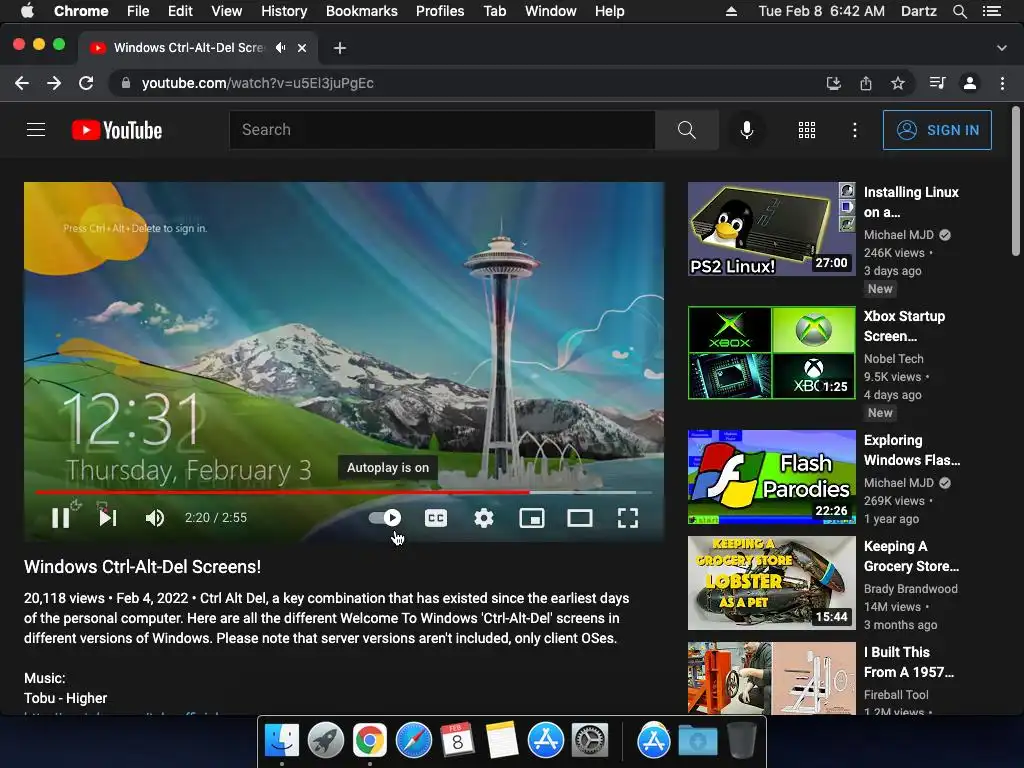Expand tab search chevron
This screenshot has height=768, width=1024.
coord(1002,48)
